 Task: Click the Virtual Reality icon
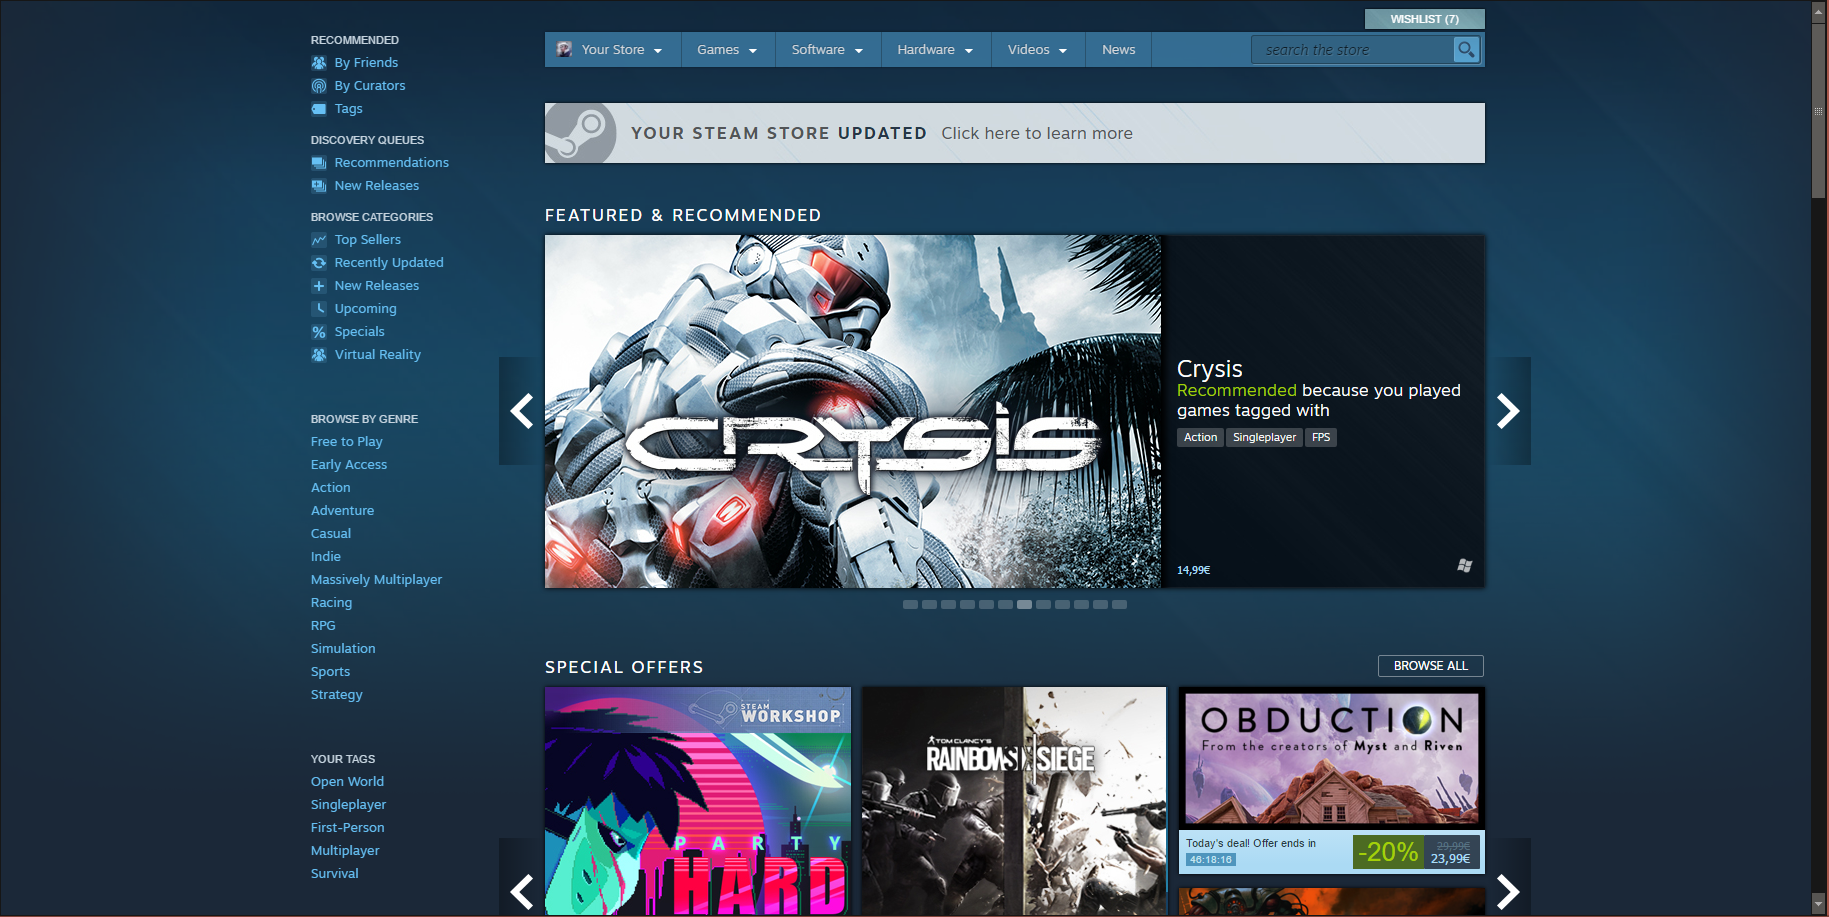click(x=319, y=355)
